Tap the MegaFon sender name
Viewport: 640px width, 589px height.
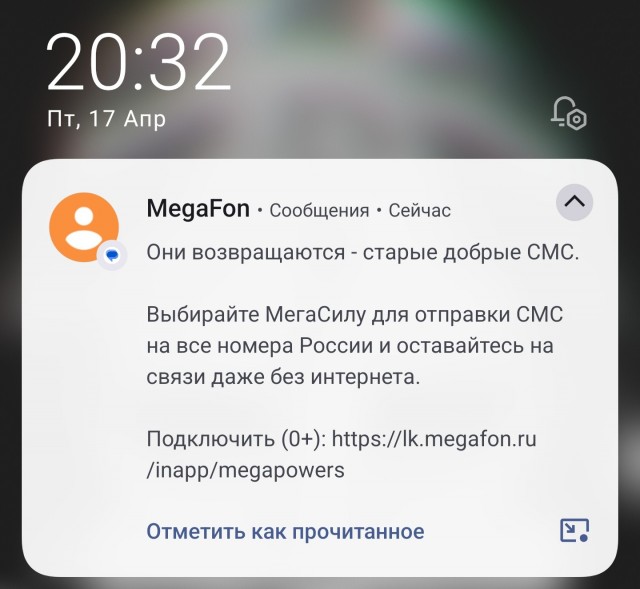[x=198, y=209]
